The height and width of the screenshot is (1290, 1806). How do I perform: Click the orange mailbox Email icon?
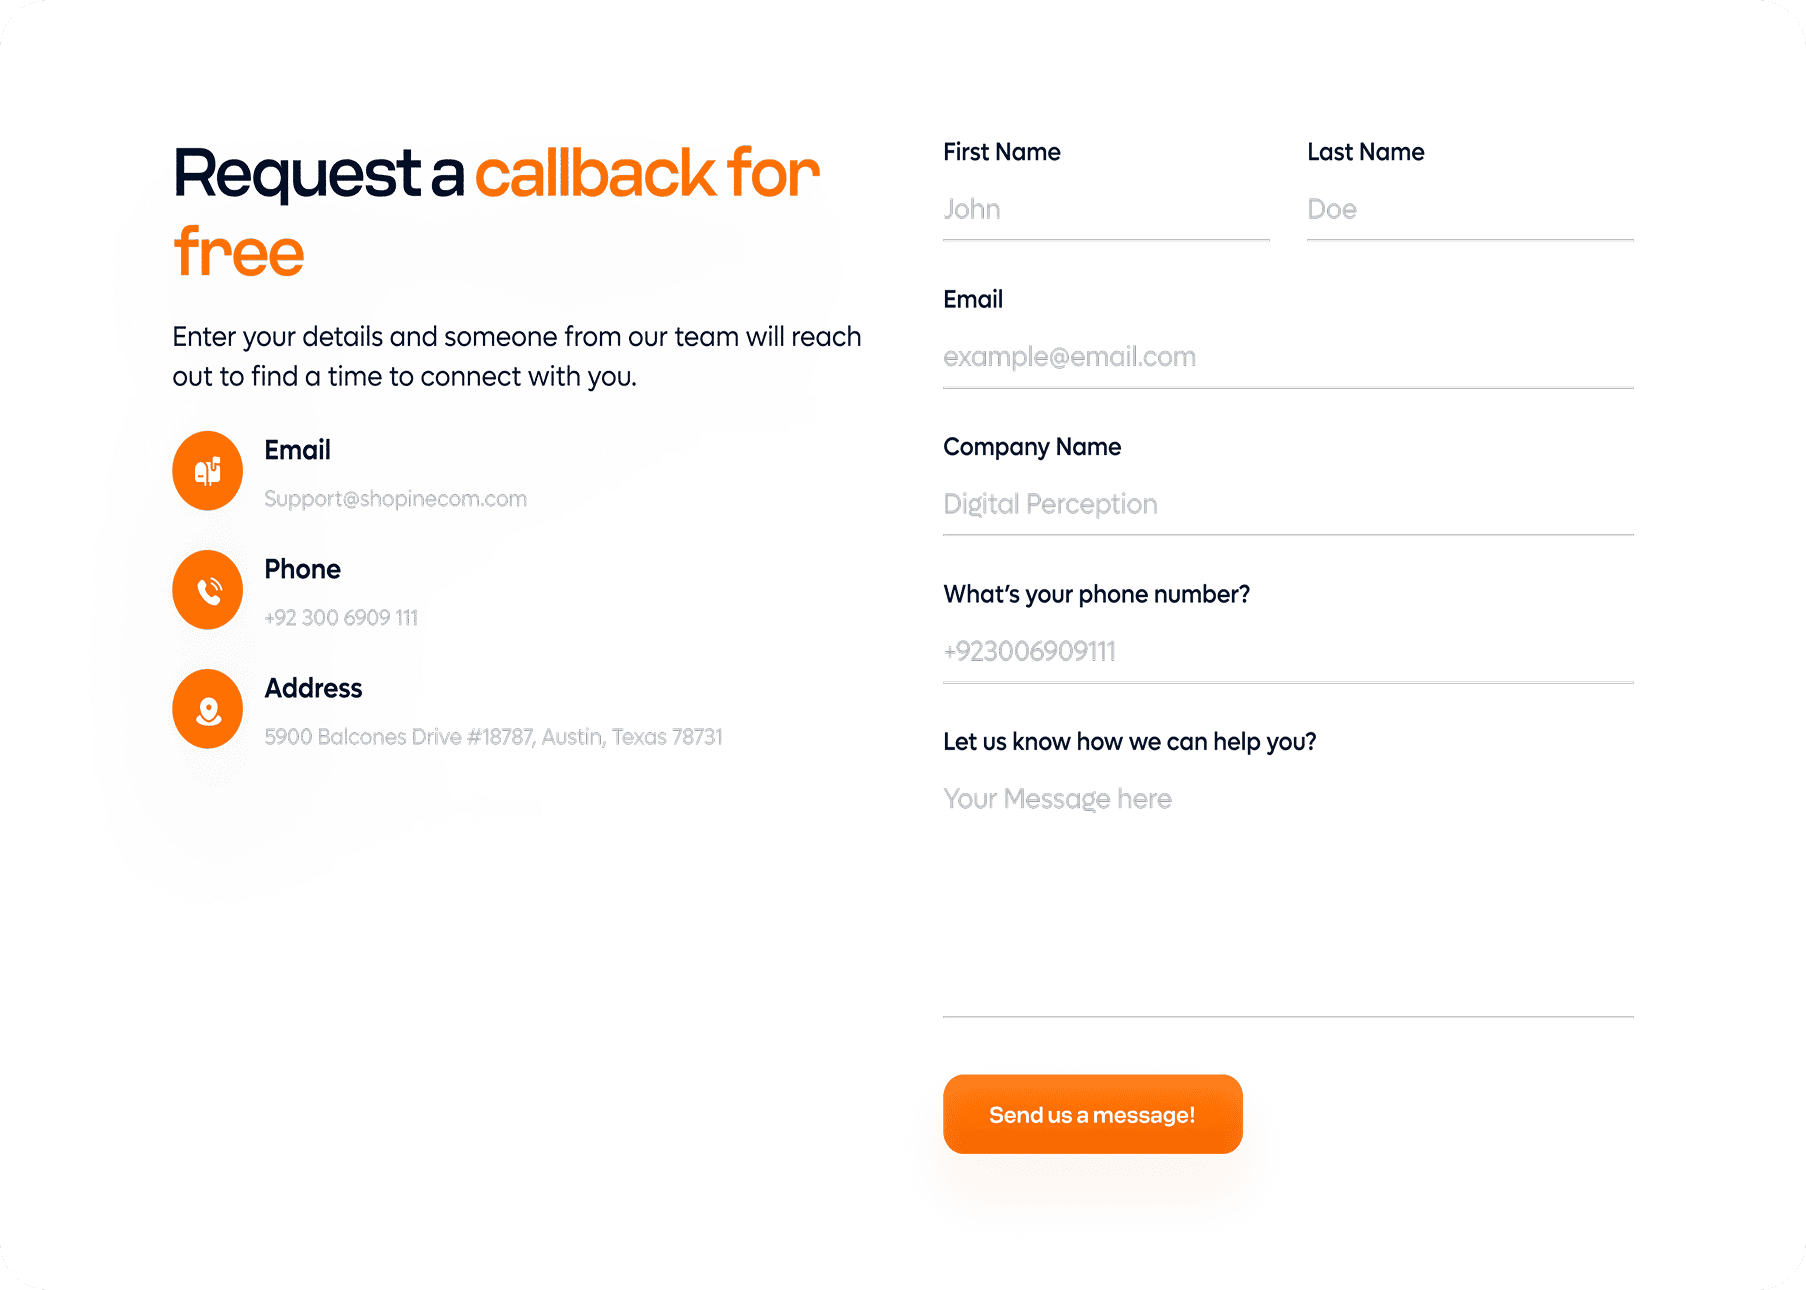point(208,471)
